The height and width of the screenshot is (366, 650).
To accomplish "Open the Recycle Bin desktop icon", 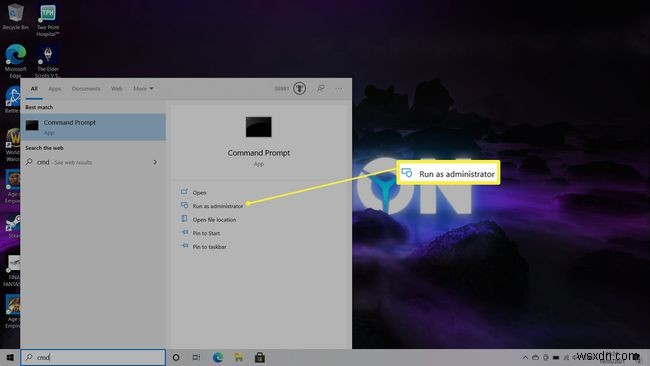I will coord(15,17).
